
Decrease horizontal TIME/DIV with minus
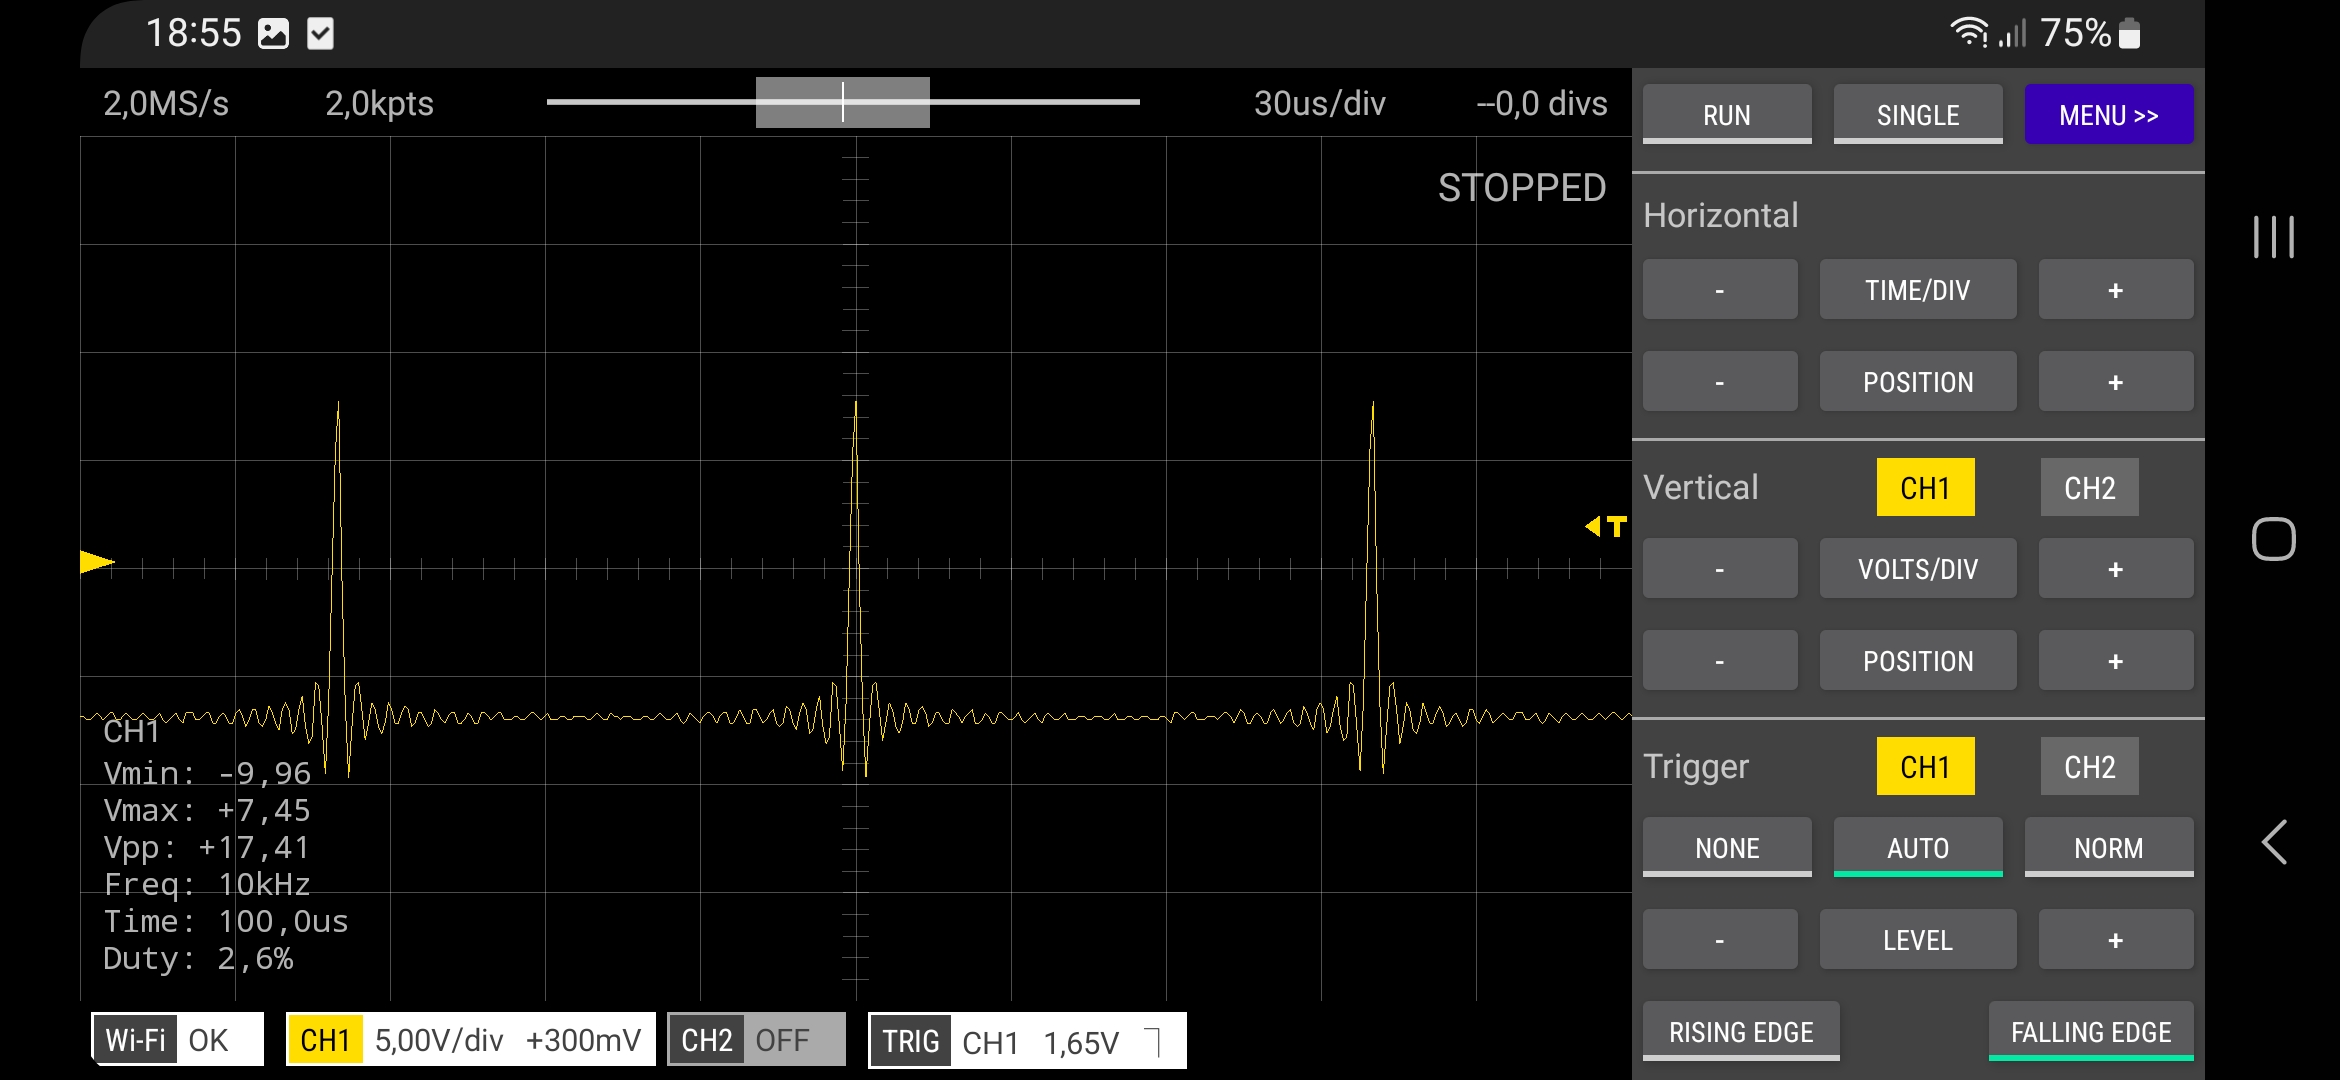point(1720,290)
